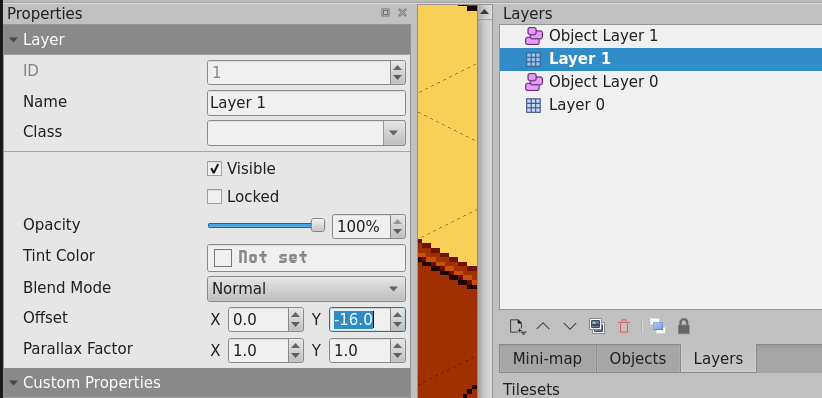Image resolution: width=822 pixels, height=398 pixels.
Task: Decrease Parallax Factor X with down arrow
Action: pyautogui.click(x=296, y=356)
